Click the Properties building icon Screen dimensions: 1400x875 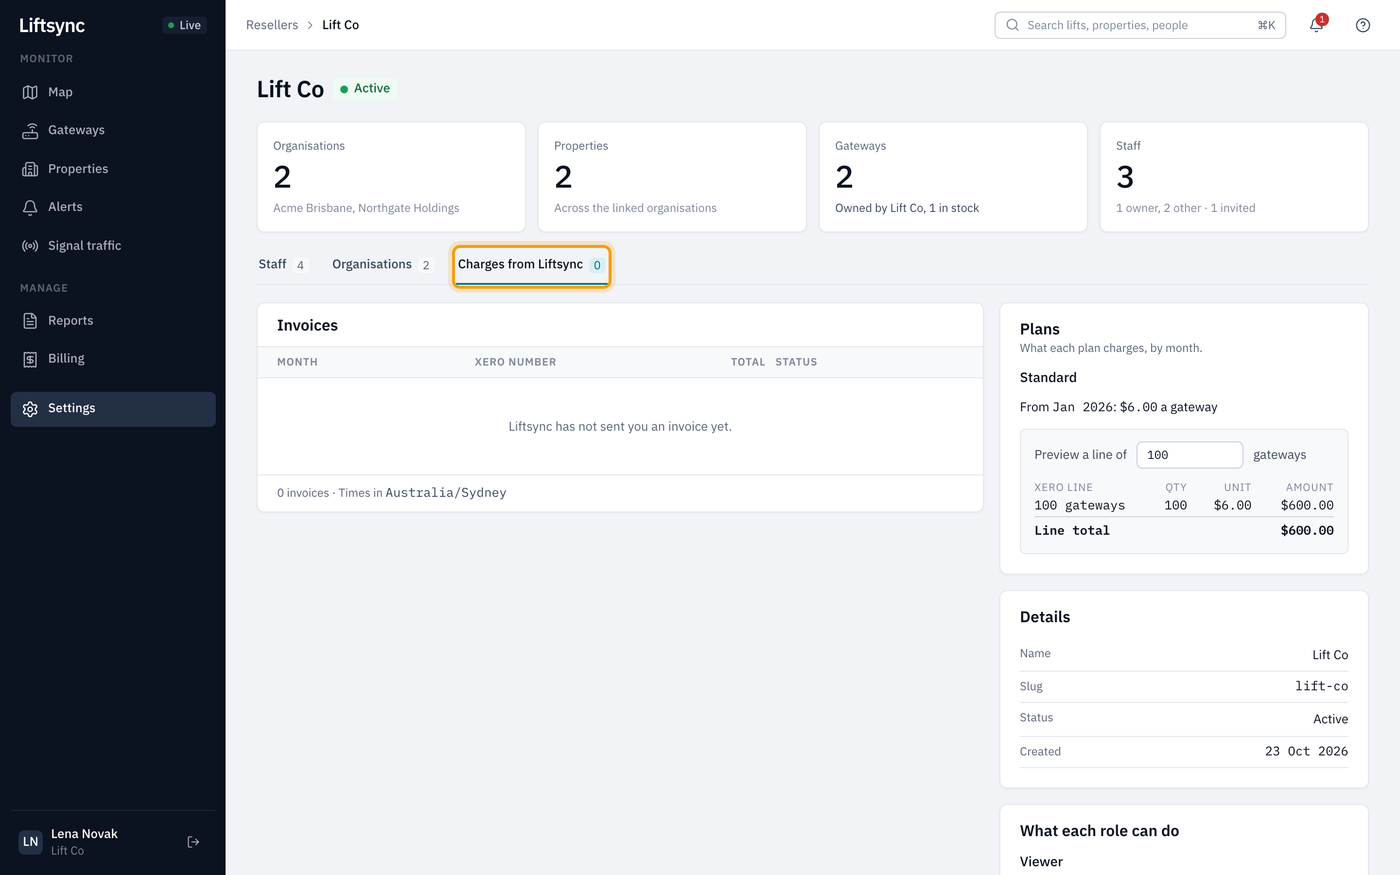tap(30, 169)
